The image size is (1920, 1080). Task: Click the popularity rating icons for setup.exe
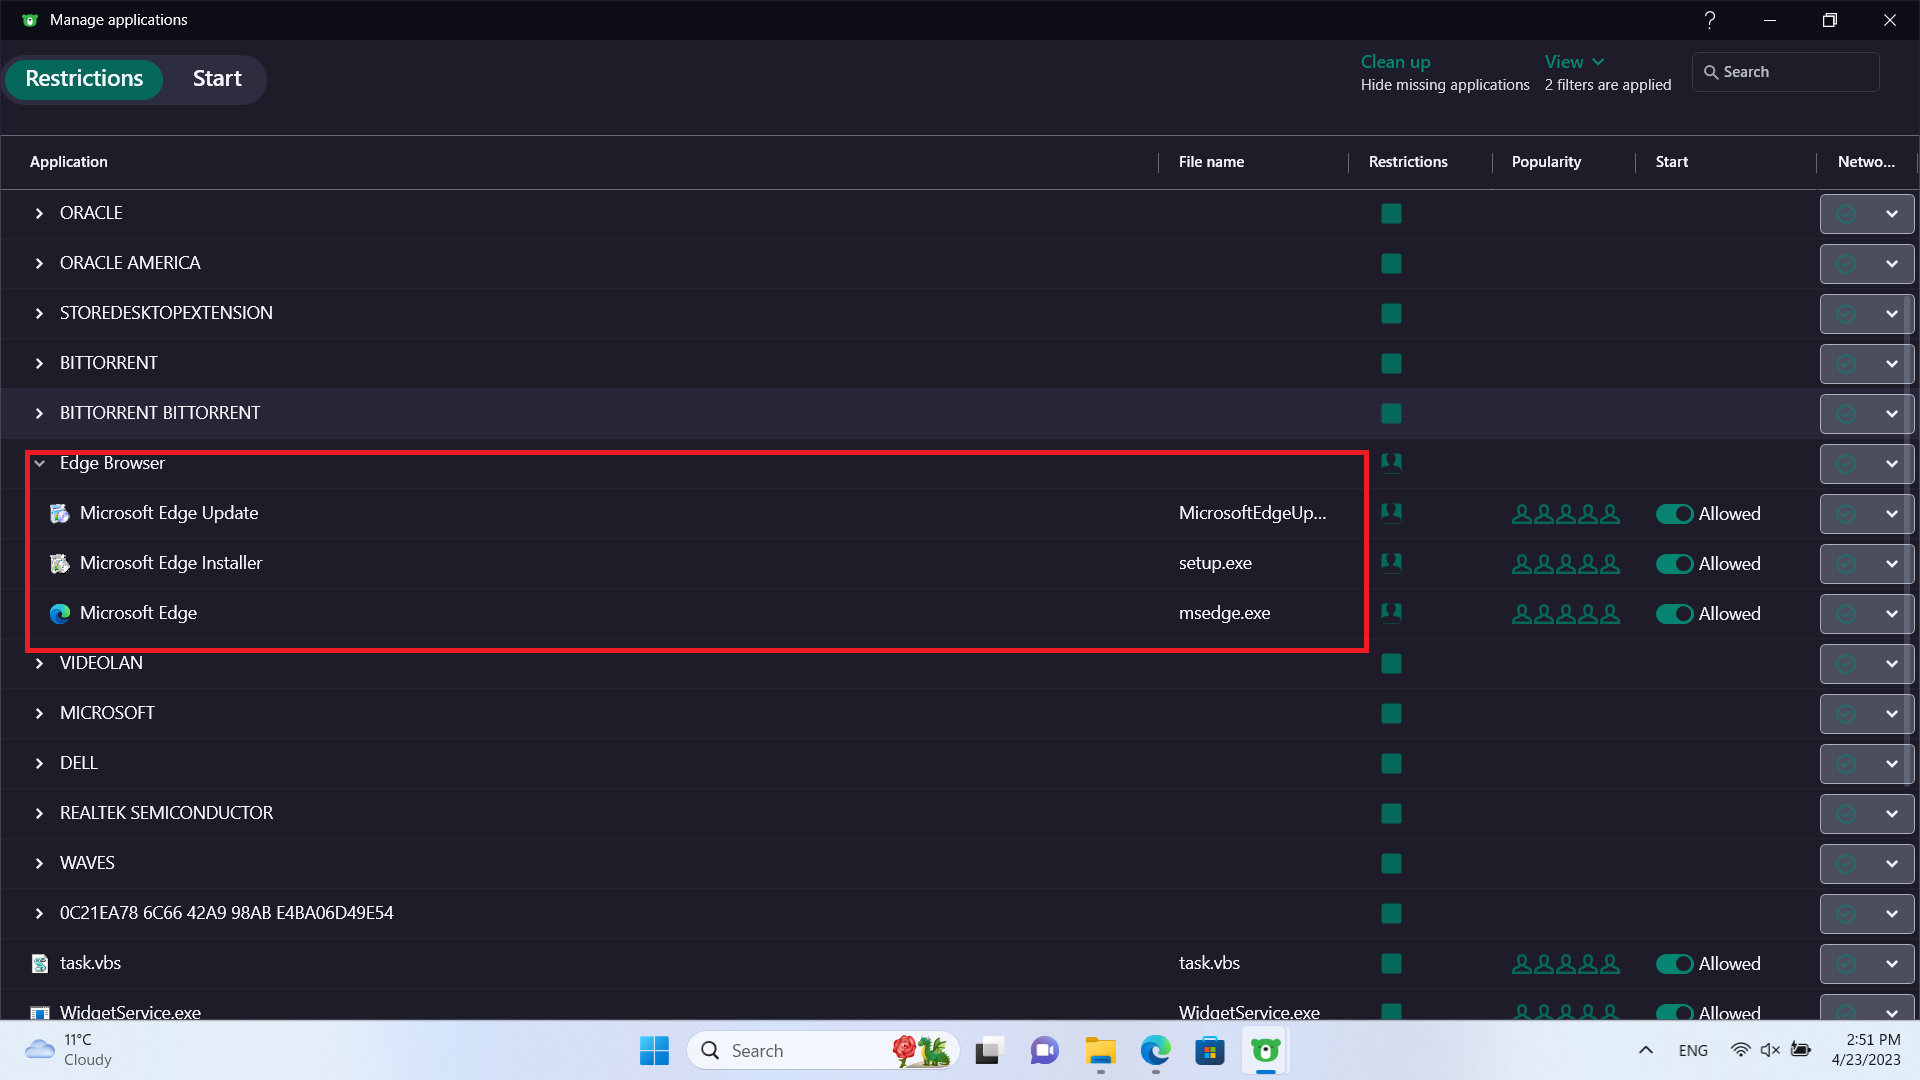tap(1565, 564)
